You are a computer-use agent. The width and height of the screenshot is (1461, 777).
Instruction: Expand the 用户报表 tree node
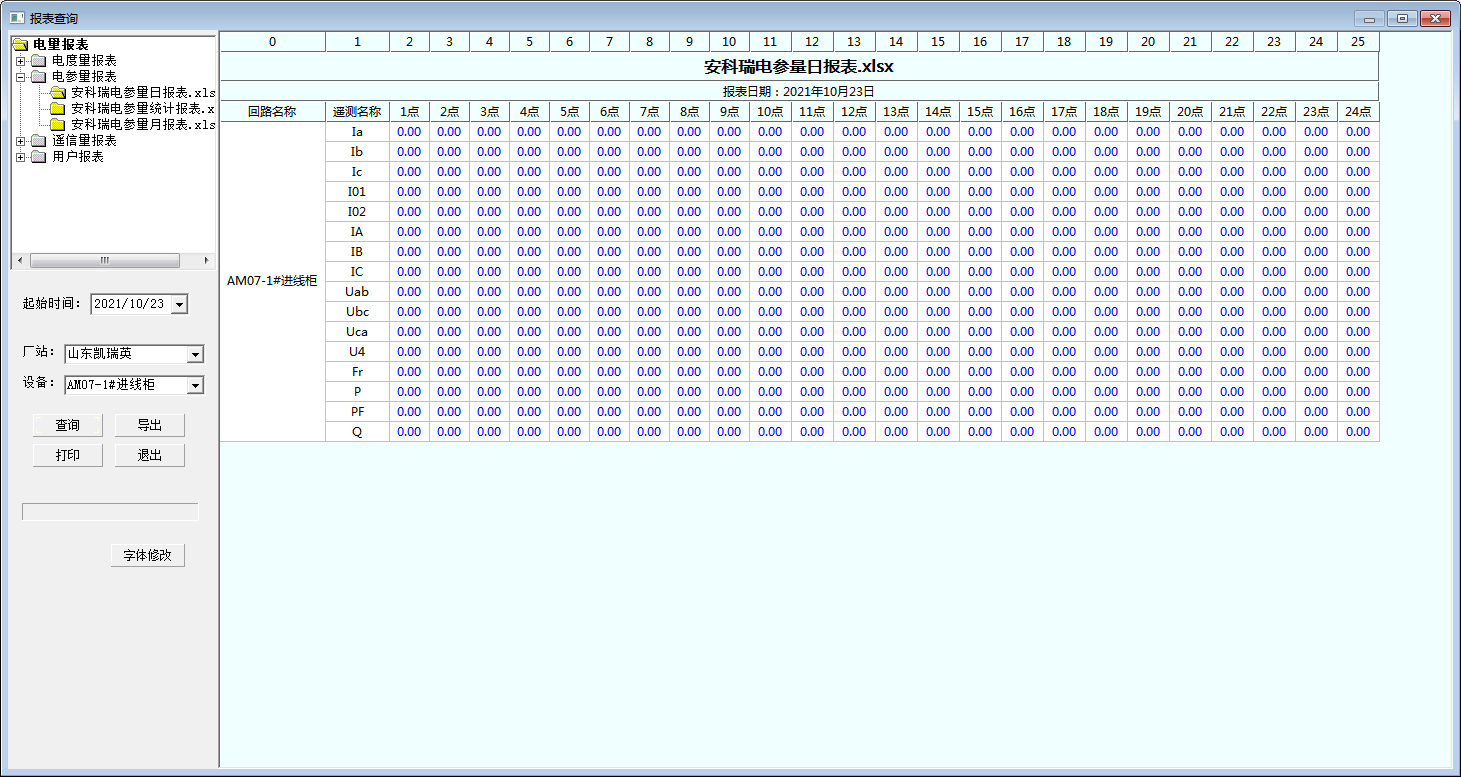[20, 157]
